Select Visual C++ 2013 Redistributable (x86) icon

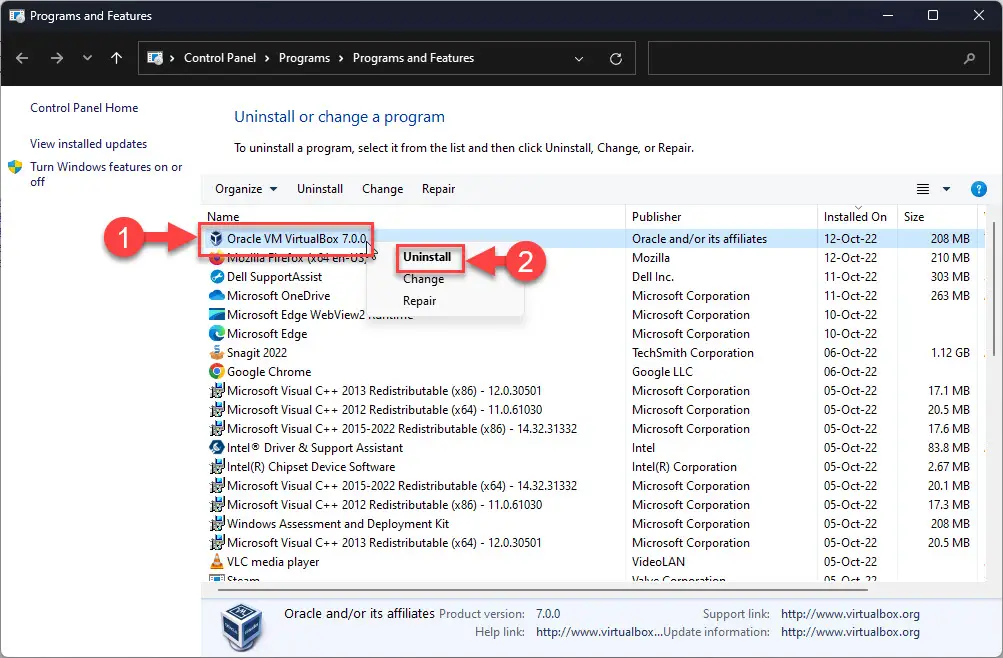pyautogui.click(x=217, y=391)
